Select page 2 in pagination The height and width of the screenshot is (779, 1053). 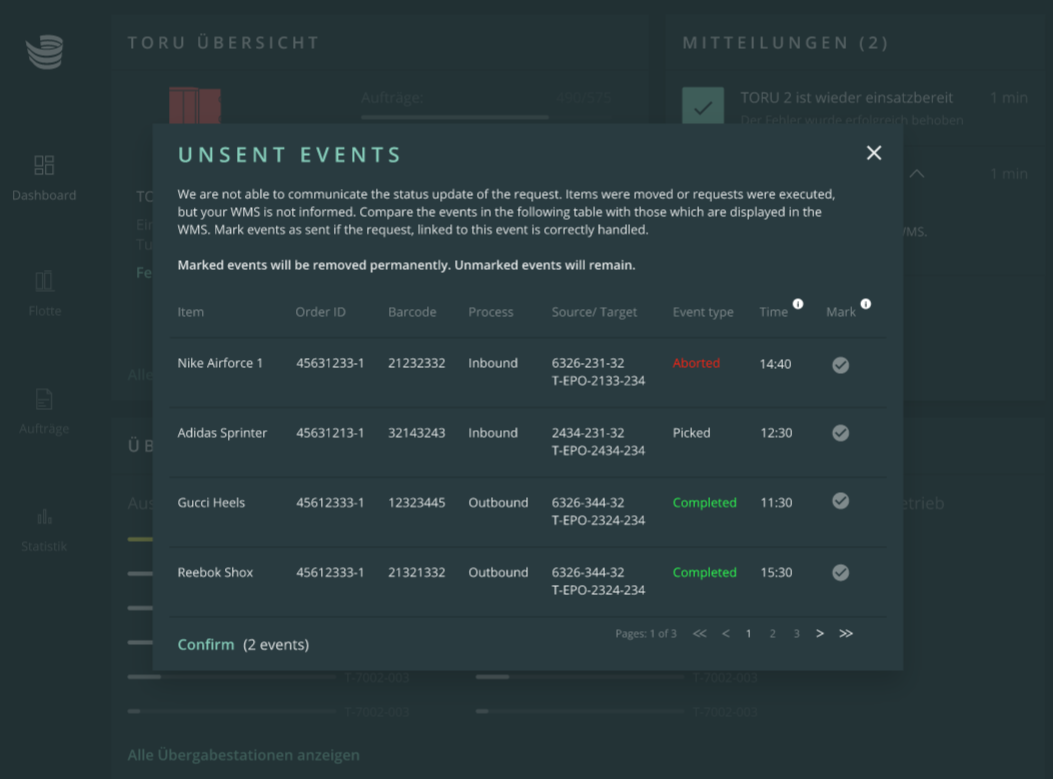pos(772,633)
